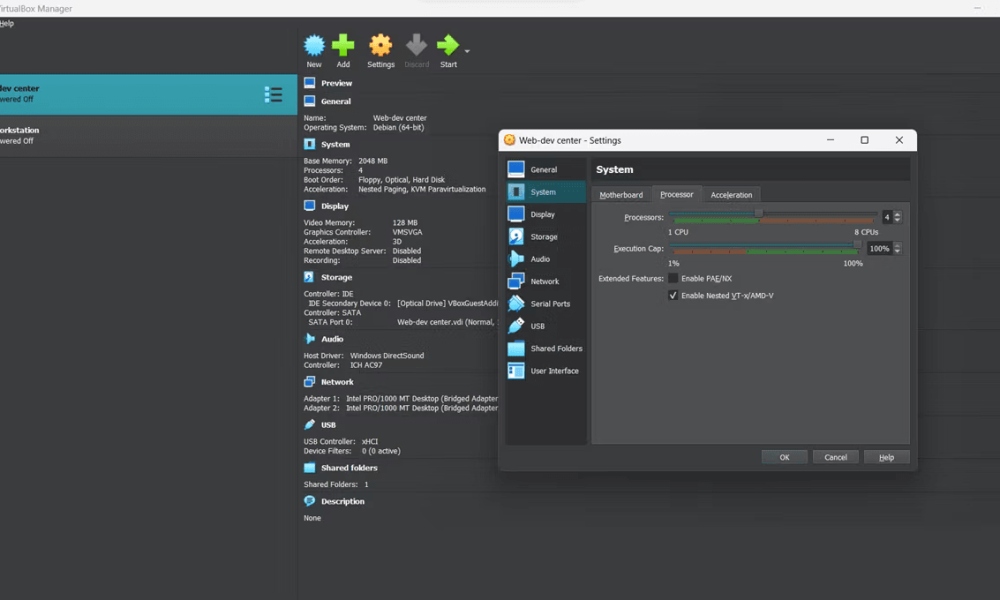This screenshot has height=600, width=1000.
Task: Open Network category in Settings dialog sidebar
Action: pyautogui.click(x=546, y=281)
